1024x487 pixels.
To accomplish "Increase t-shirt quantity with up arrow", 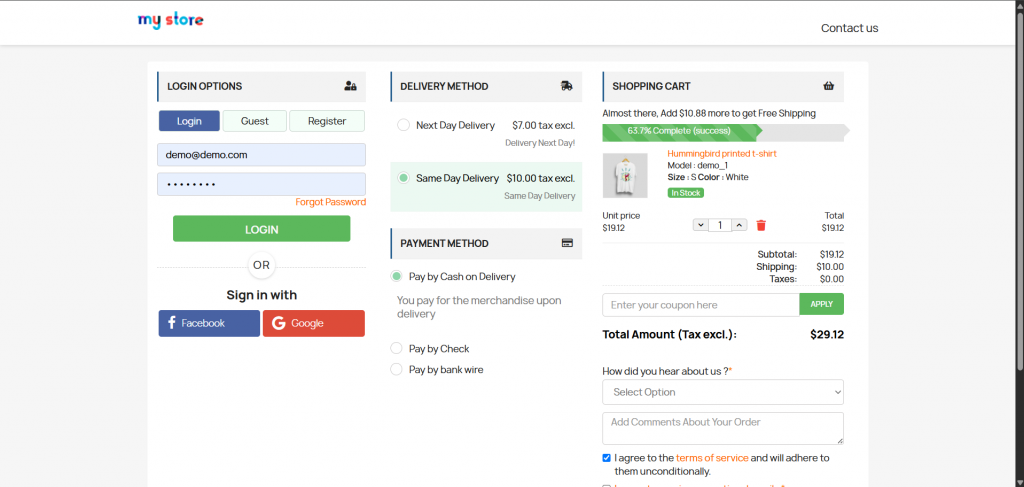I will pos(739,225).
